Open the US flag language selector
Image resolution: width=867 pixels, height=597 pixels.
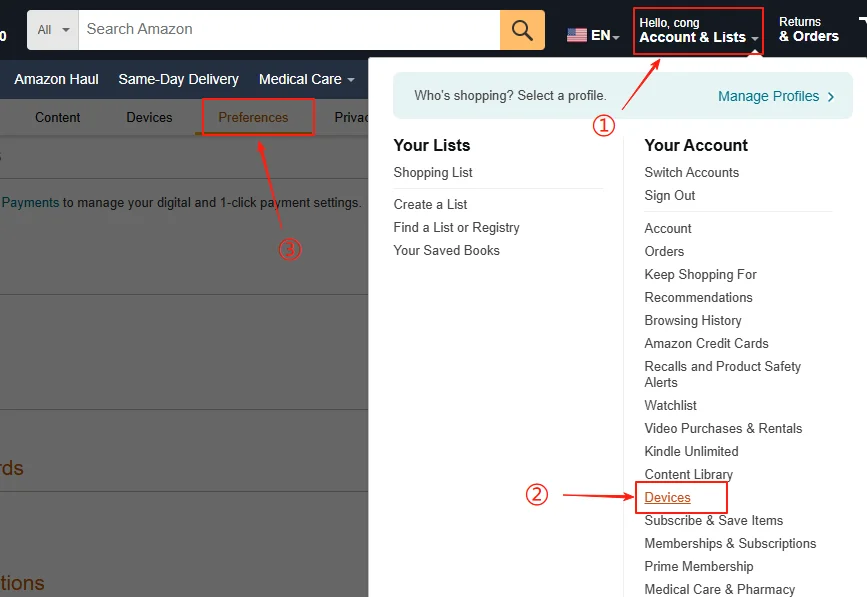point(593,35)
